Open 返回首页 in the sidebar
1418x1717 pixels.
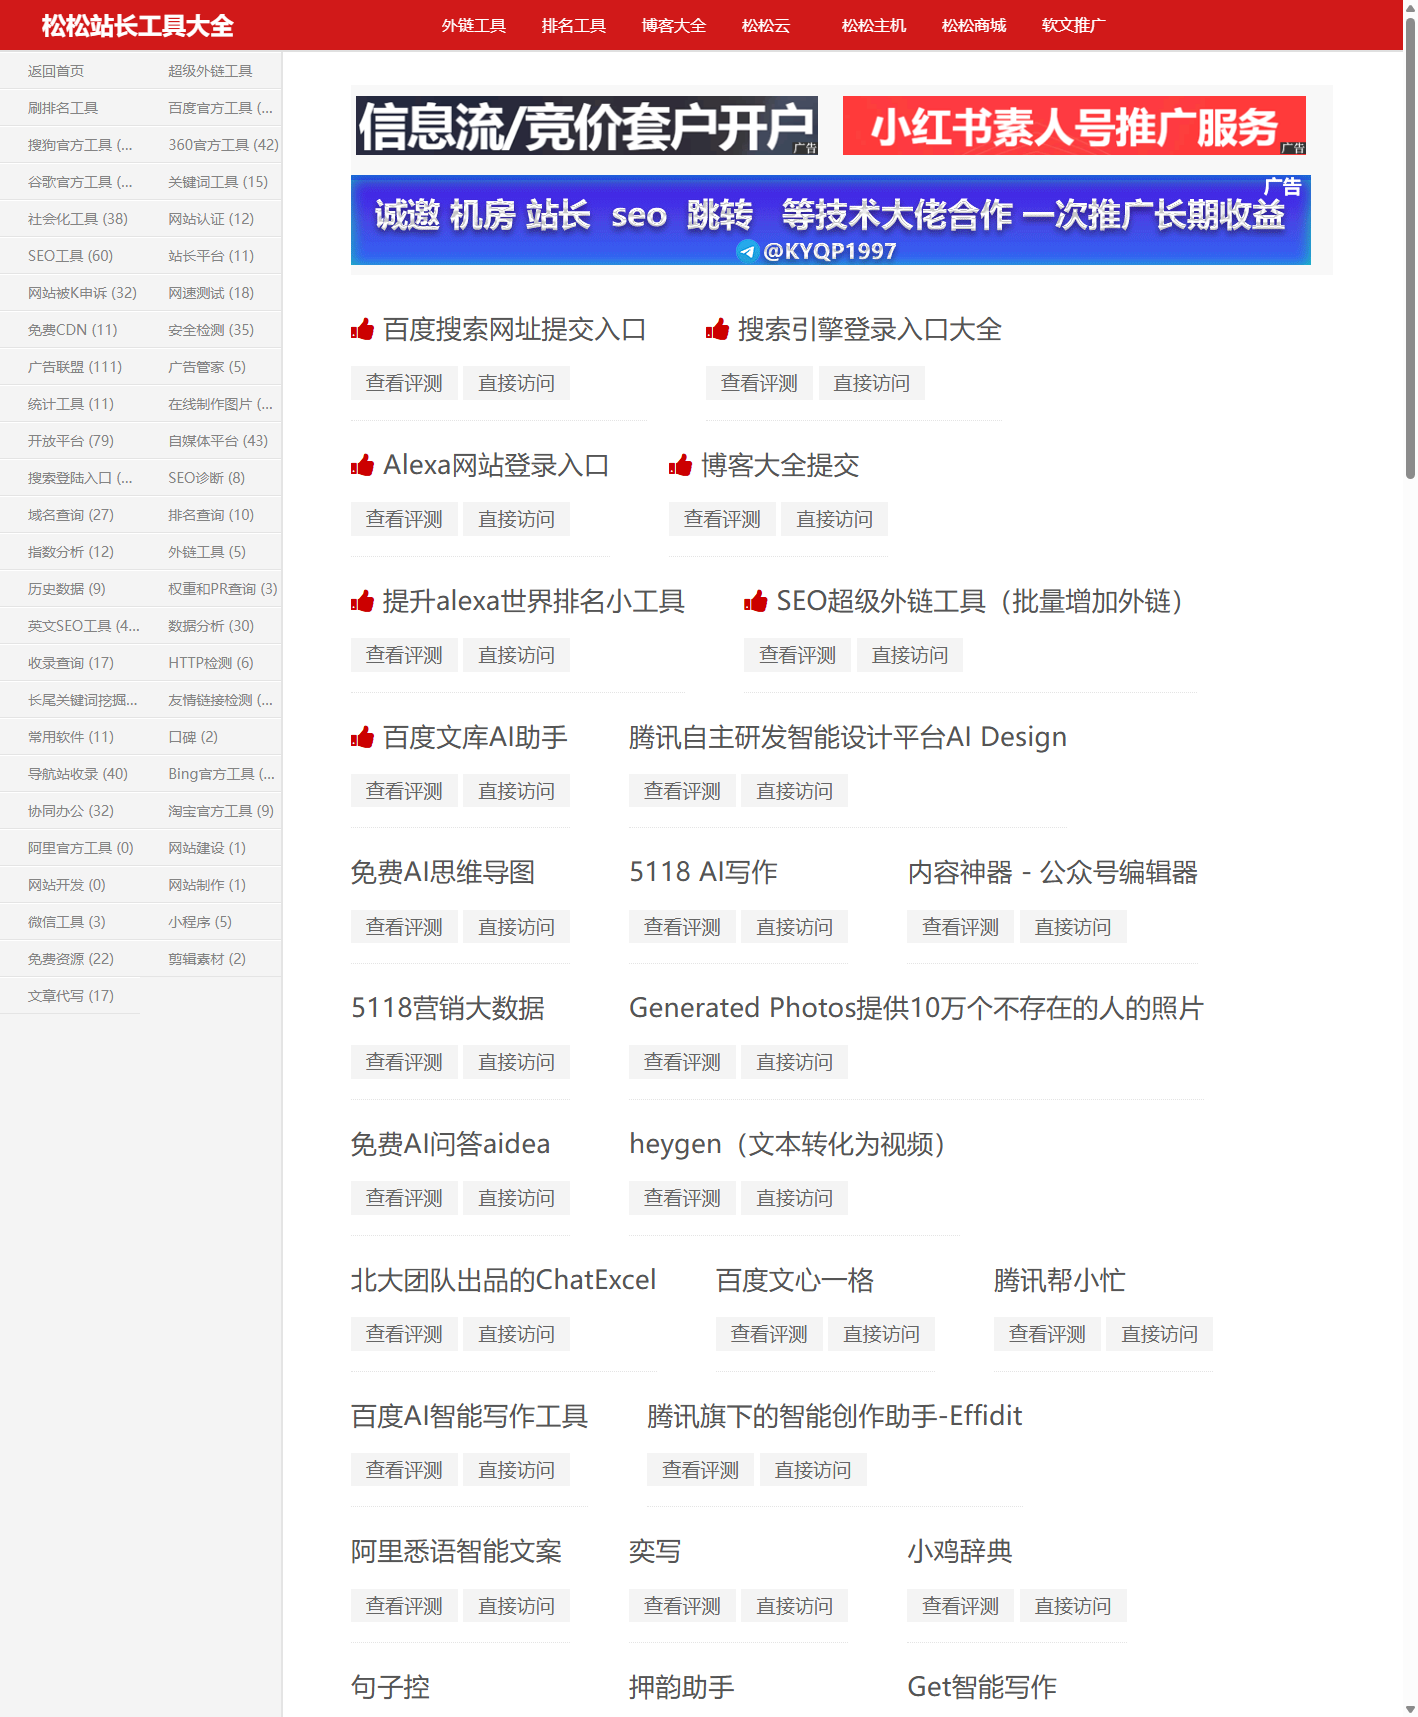coord(56,71)
